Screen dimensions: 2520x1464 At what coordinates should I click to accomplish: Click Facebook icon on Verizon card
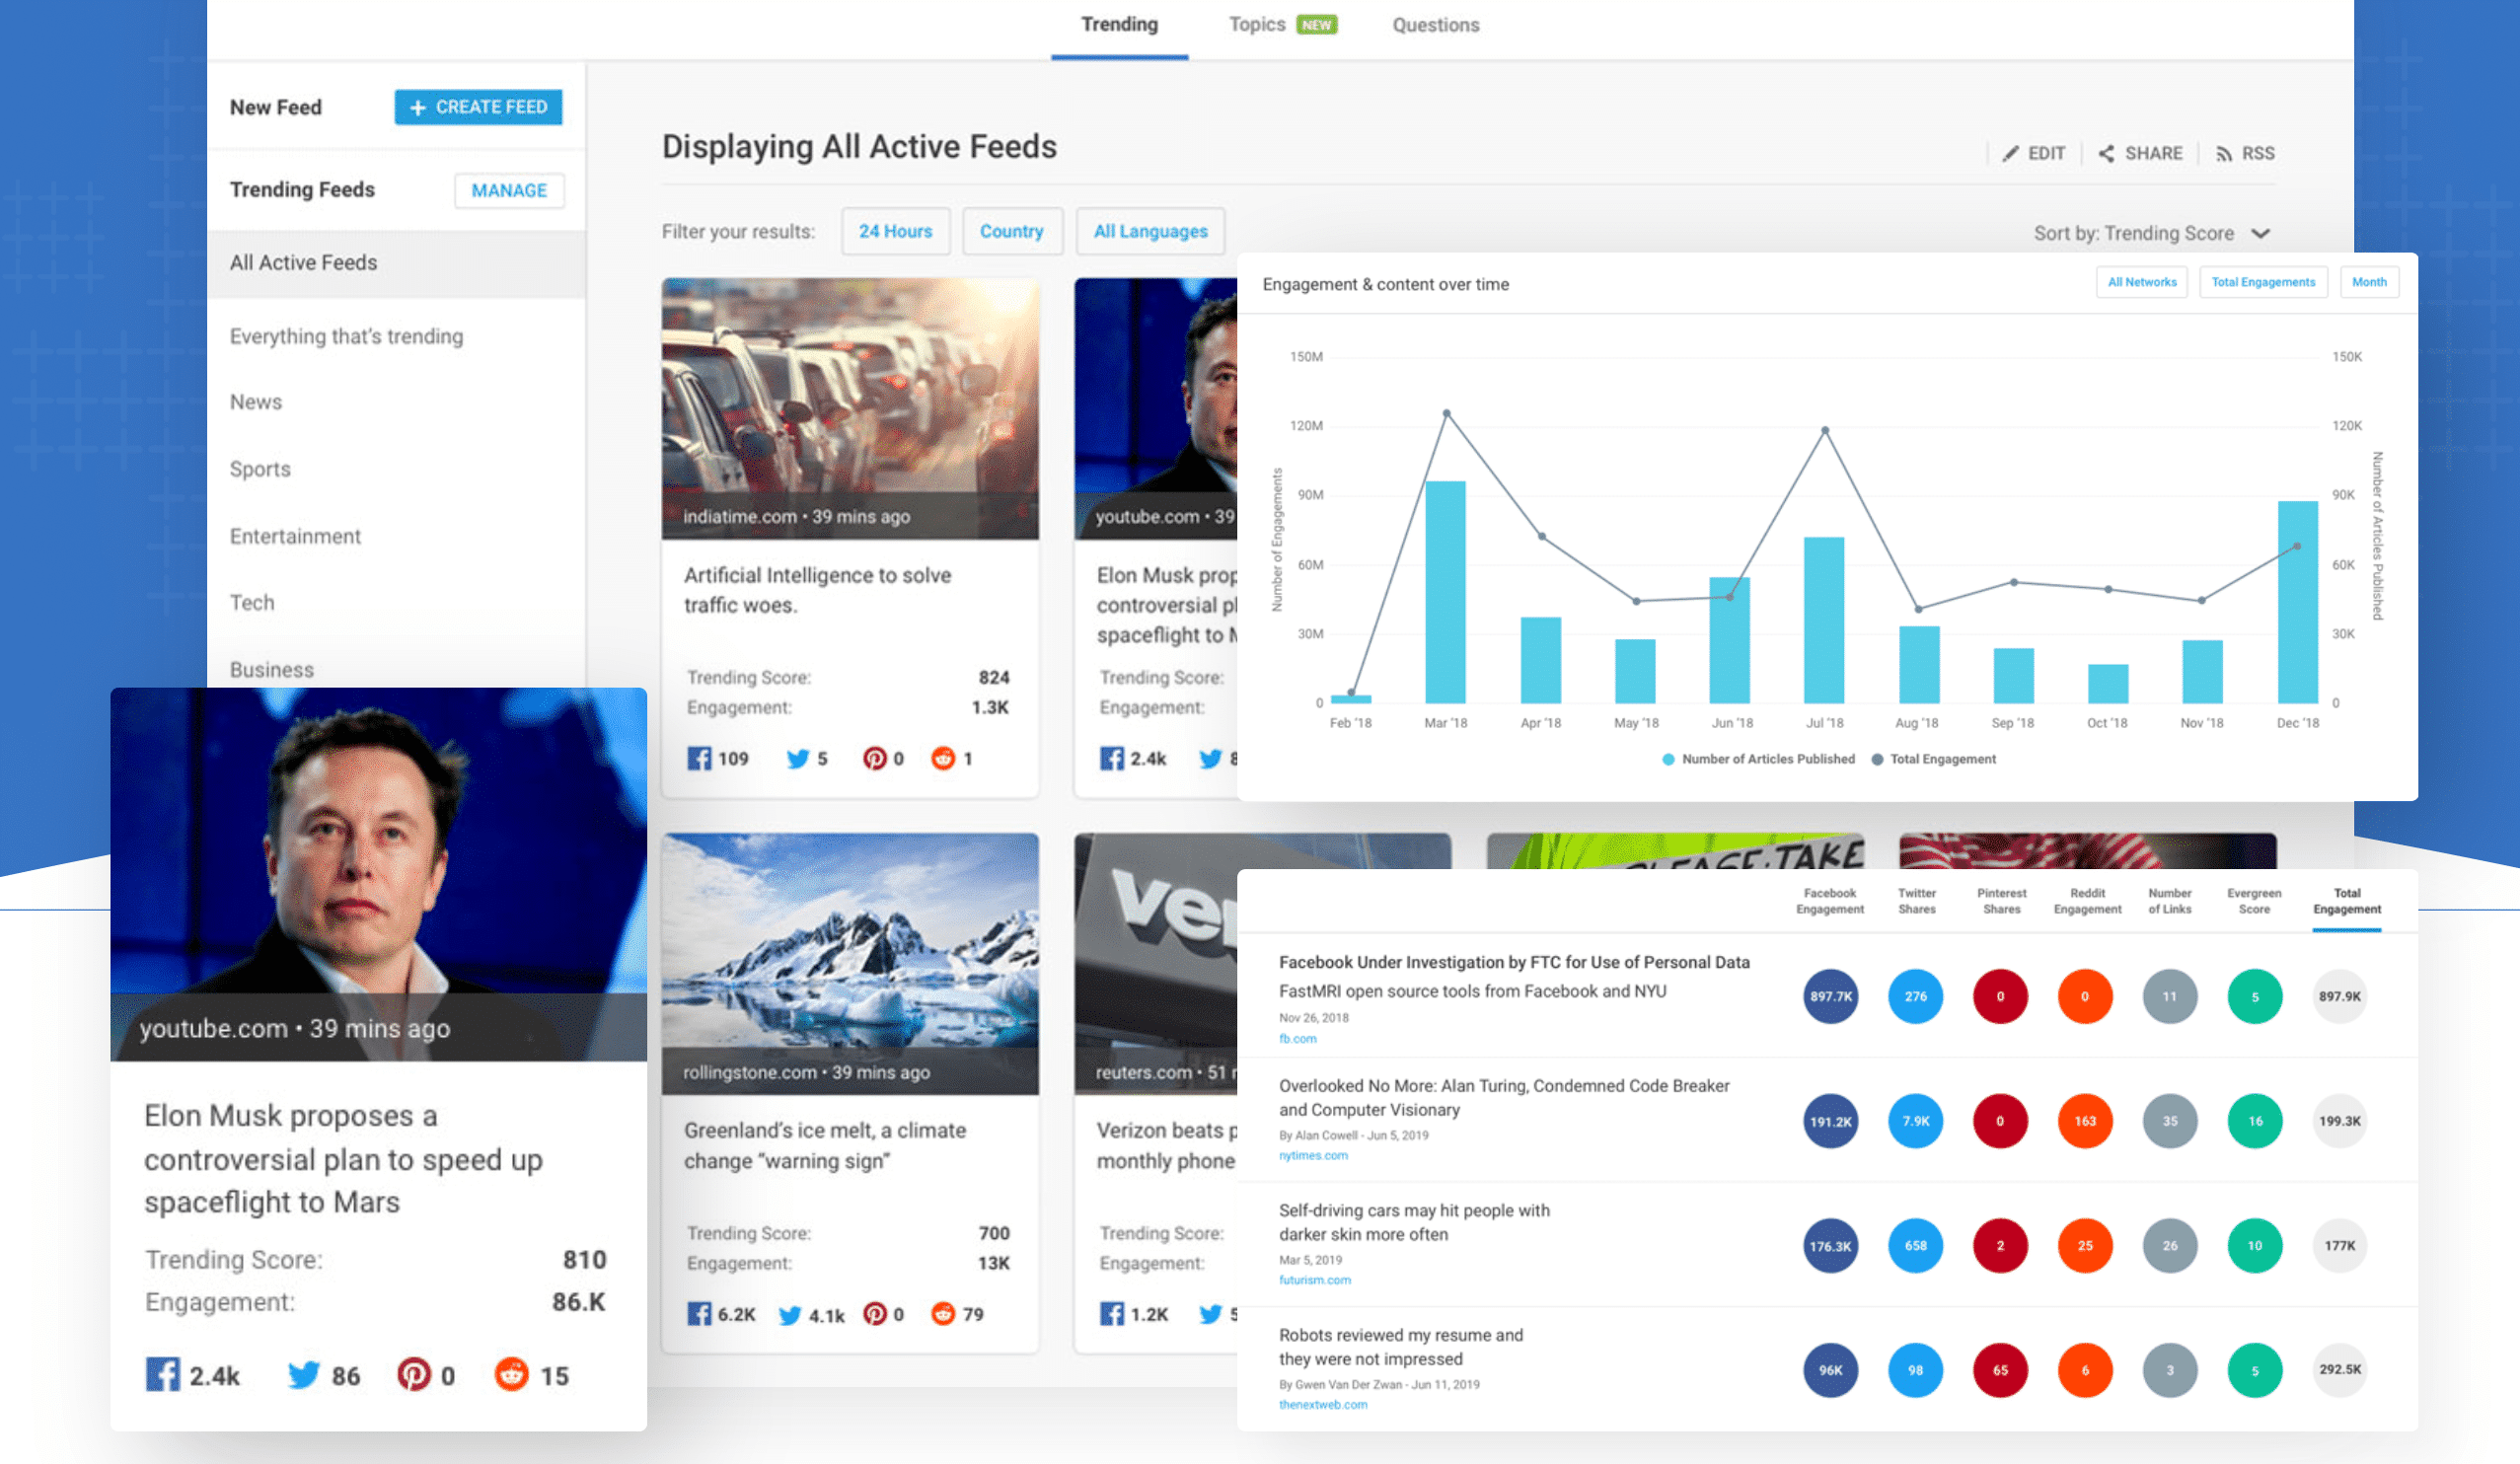pos(1112,1313)
